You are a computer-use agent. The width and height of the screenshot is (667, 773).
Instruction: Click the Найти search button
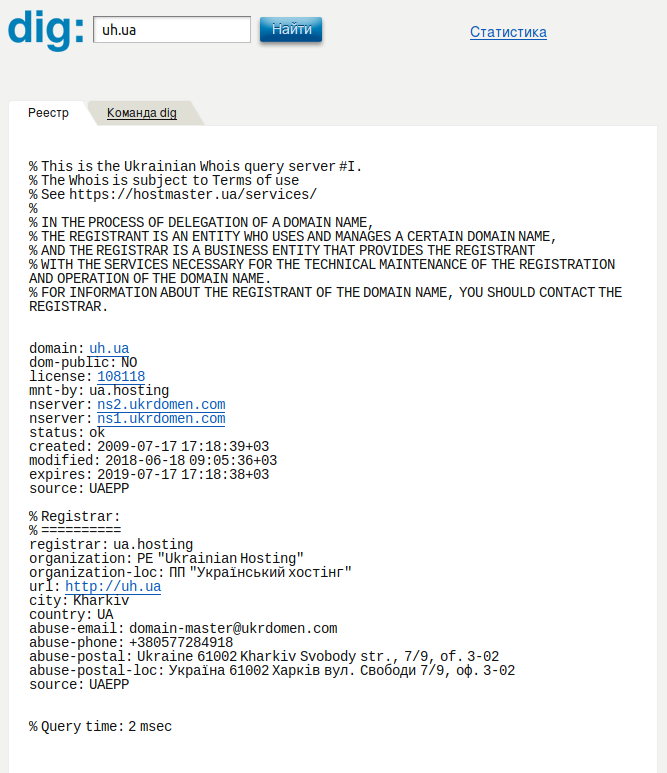tap(291, 30)
